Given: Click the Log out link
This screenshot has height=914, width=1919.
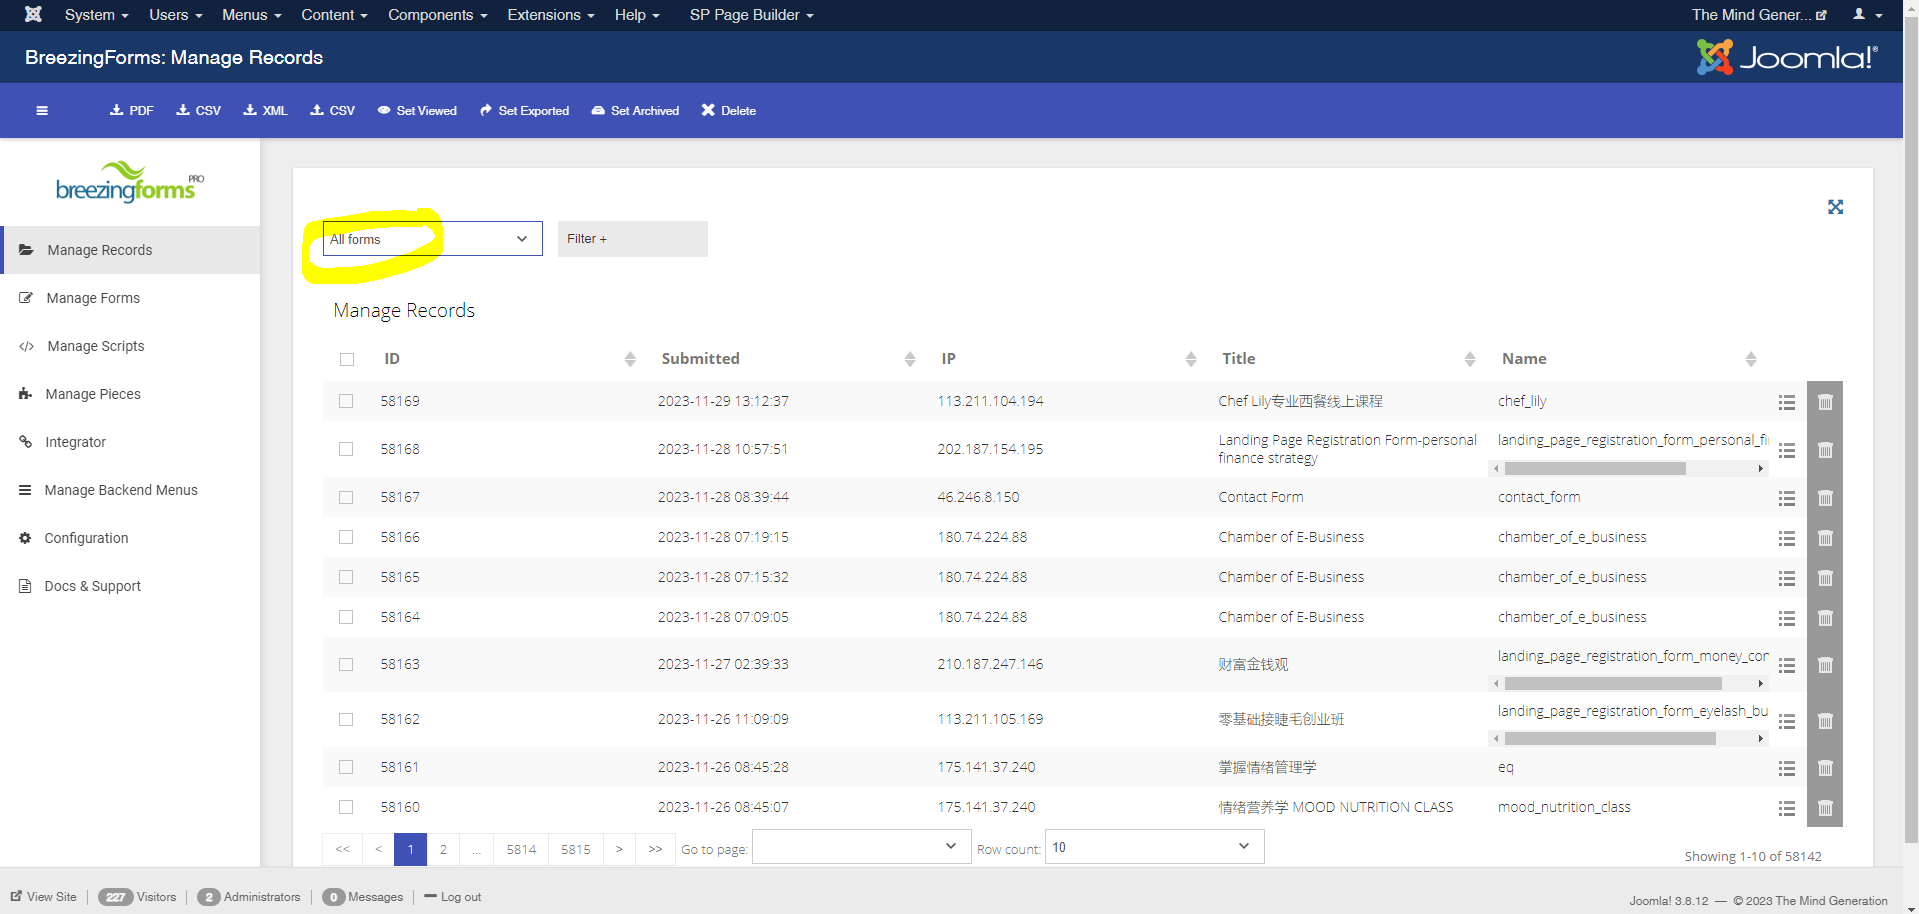Looking at the screenshot, I should [453, 897].
